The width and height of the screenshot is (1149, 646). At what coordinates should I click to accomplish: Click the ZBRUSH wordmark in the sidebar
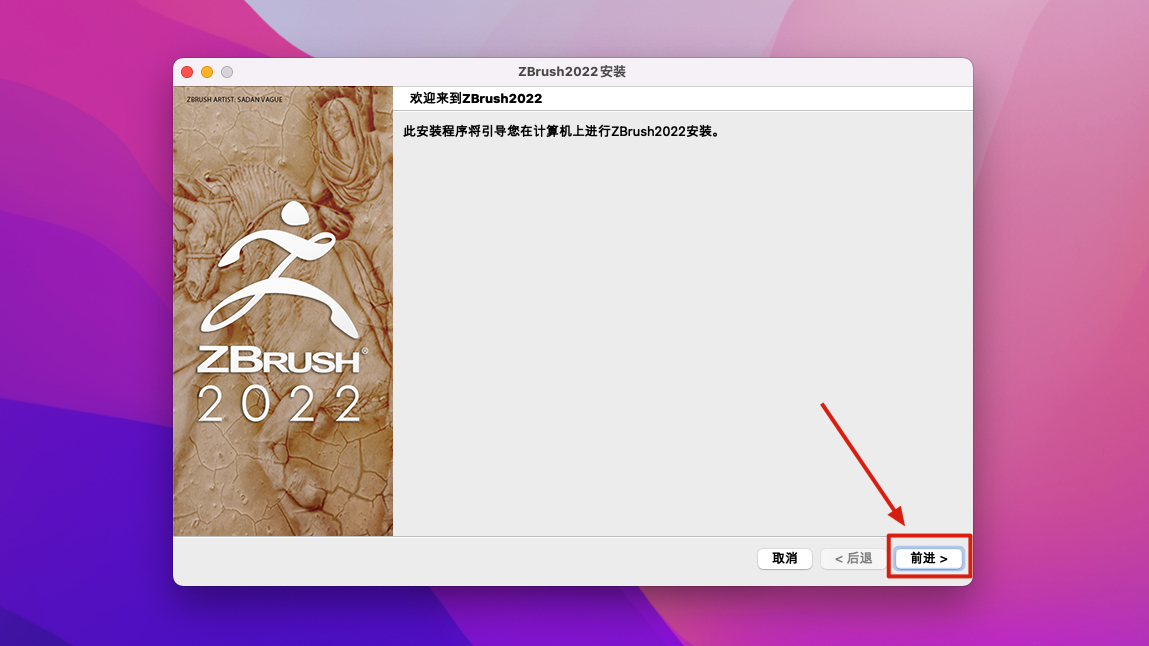[279, 360]
